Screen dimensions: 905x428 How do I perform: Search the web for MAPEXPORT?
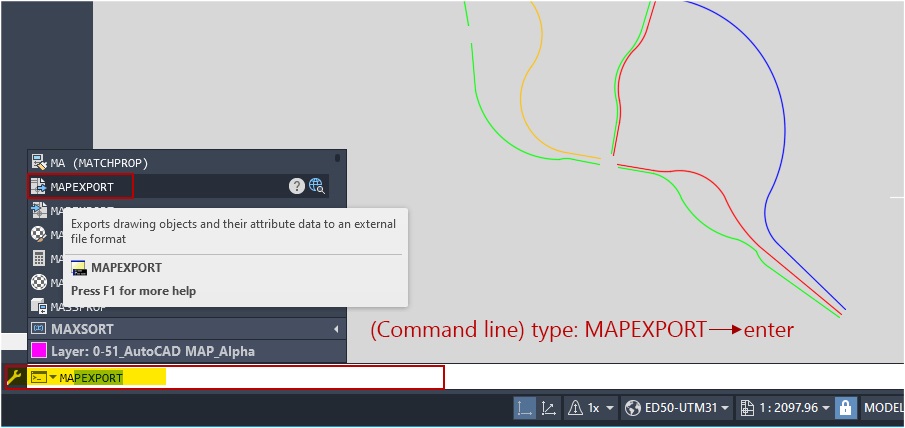[x=317, y=186]
